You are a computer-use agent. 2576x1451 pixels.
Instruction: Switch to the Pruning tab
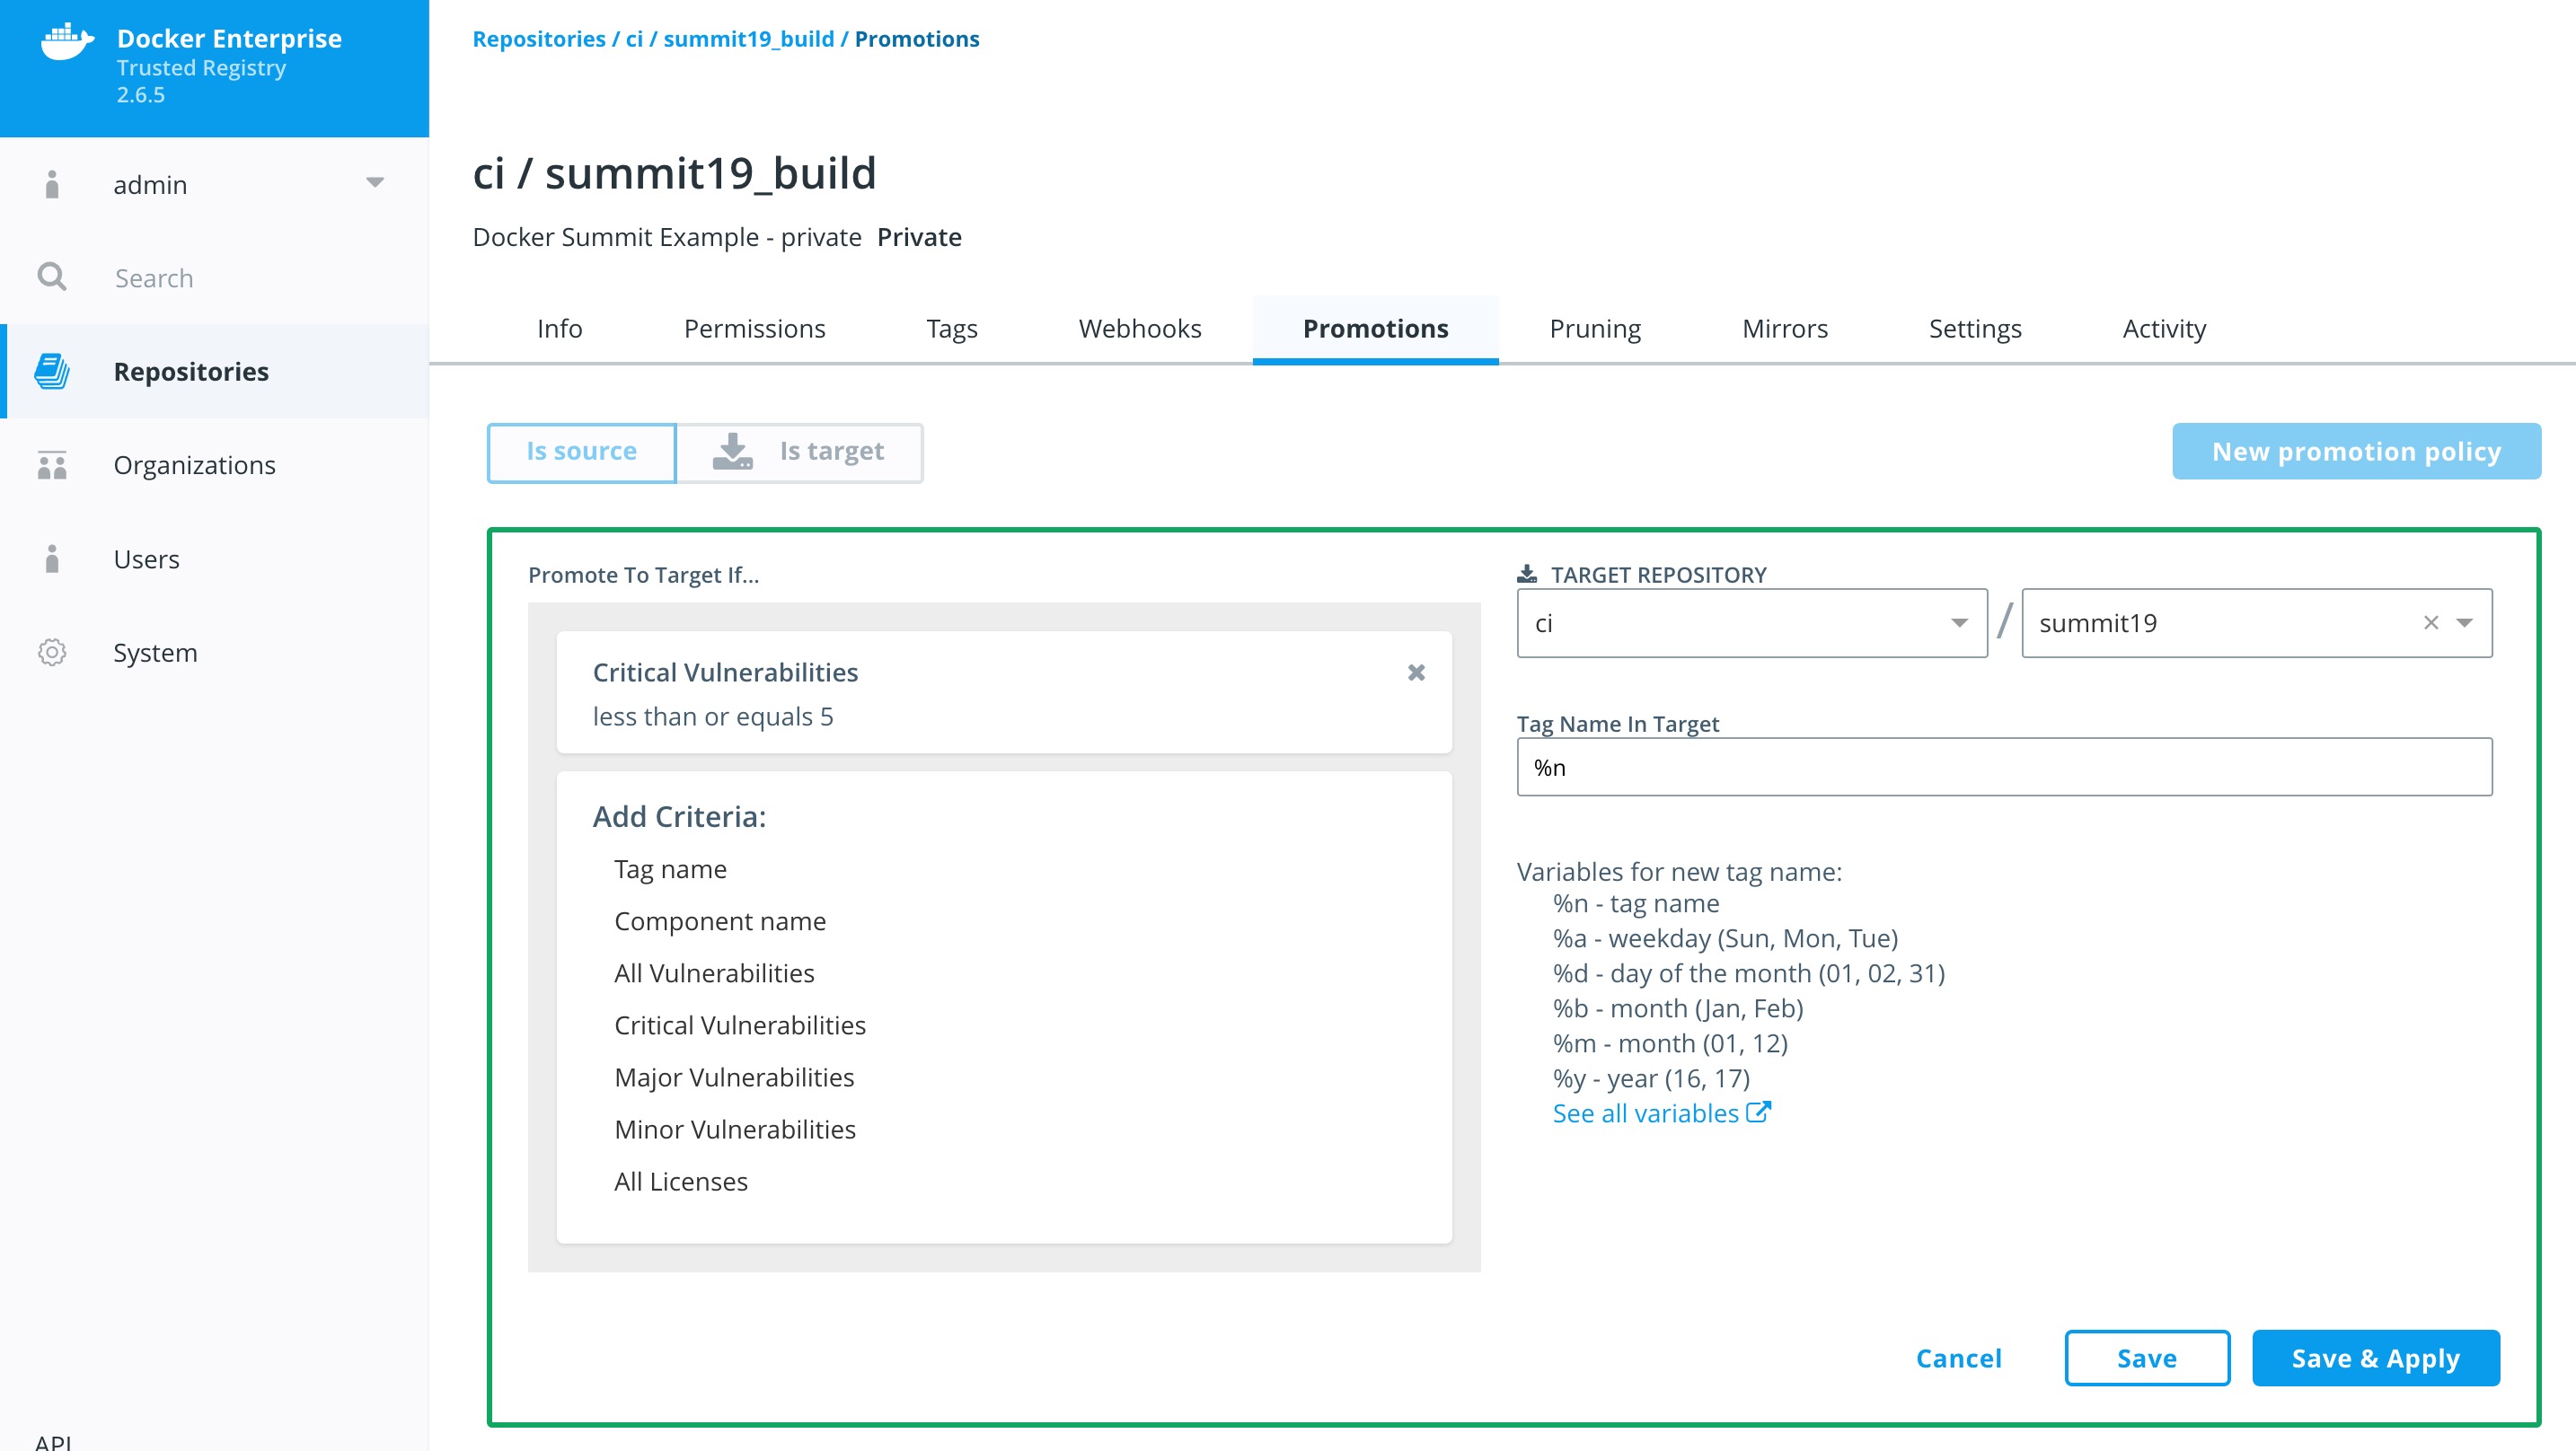tap(1594, 329)
